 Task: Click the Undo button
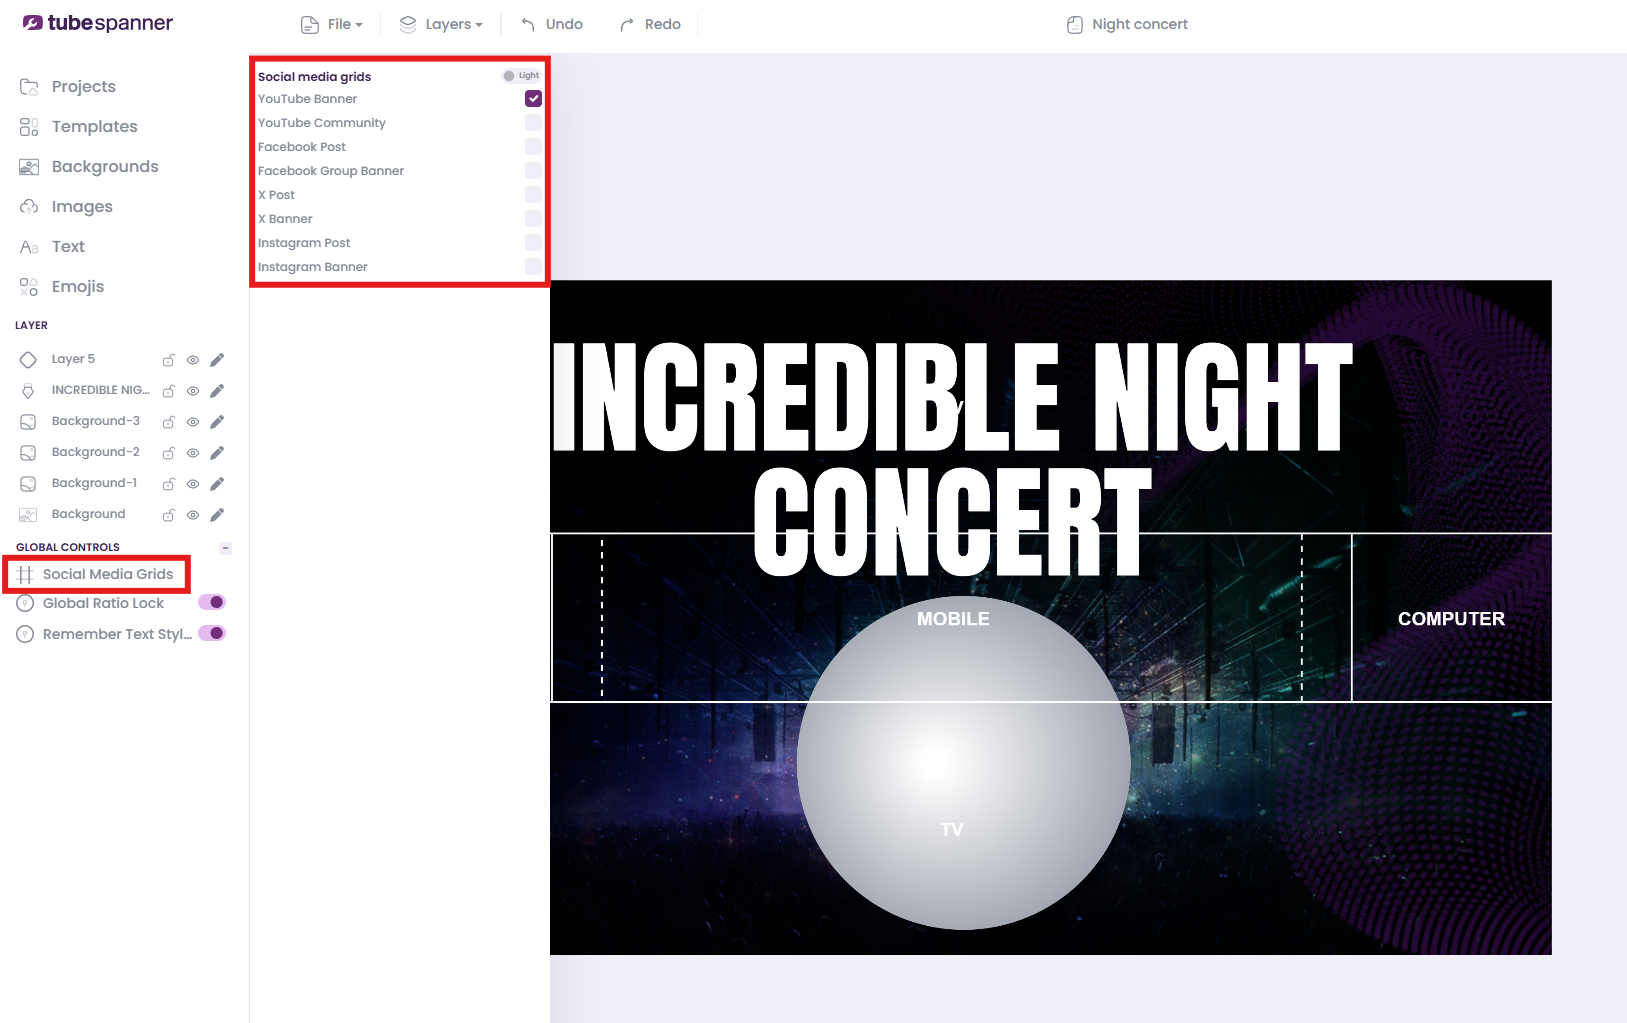click(x=552, y=24)
